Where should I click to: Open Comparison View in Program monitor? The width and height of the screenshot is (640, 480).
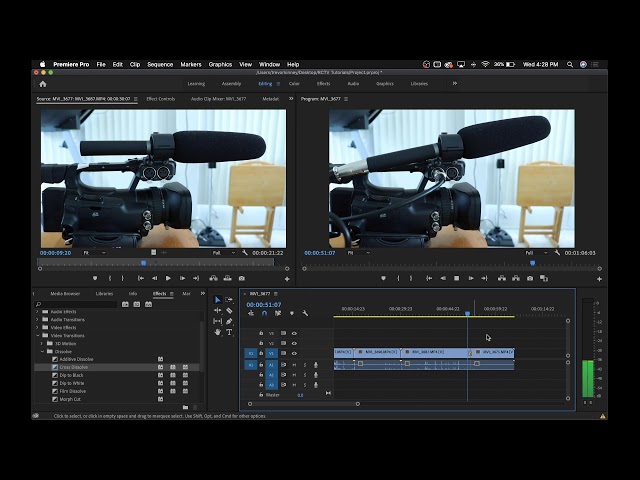coord(544,278)
